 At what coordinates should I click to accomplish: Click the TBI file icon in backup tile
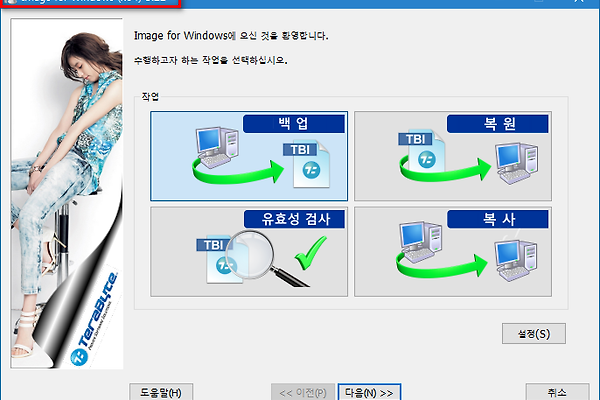pos(307,165)
